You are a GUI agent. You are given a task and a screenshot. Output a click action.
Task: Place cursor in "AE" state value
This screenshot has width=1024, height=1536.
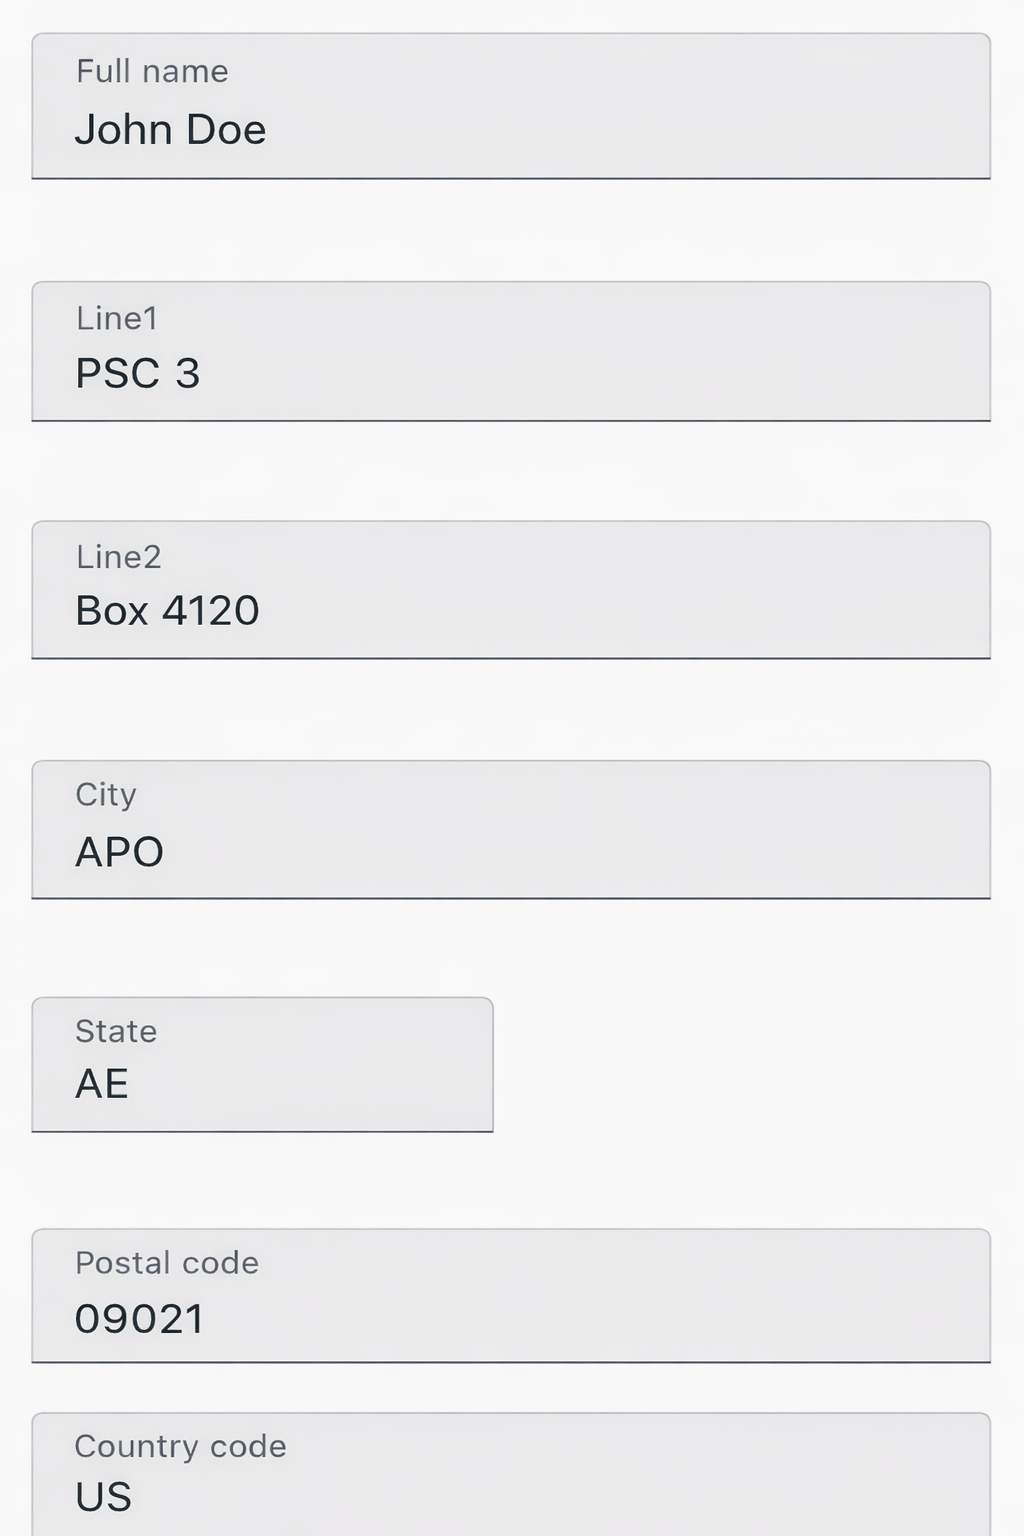point(102,1084)
